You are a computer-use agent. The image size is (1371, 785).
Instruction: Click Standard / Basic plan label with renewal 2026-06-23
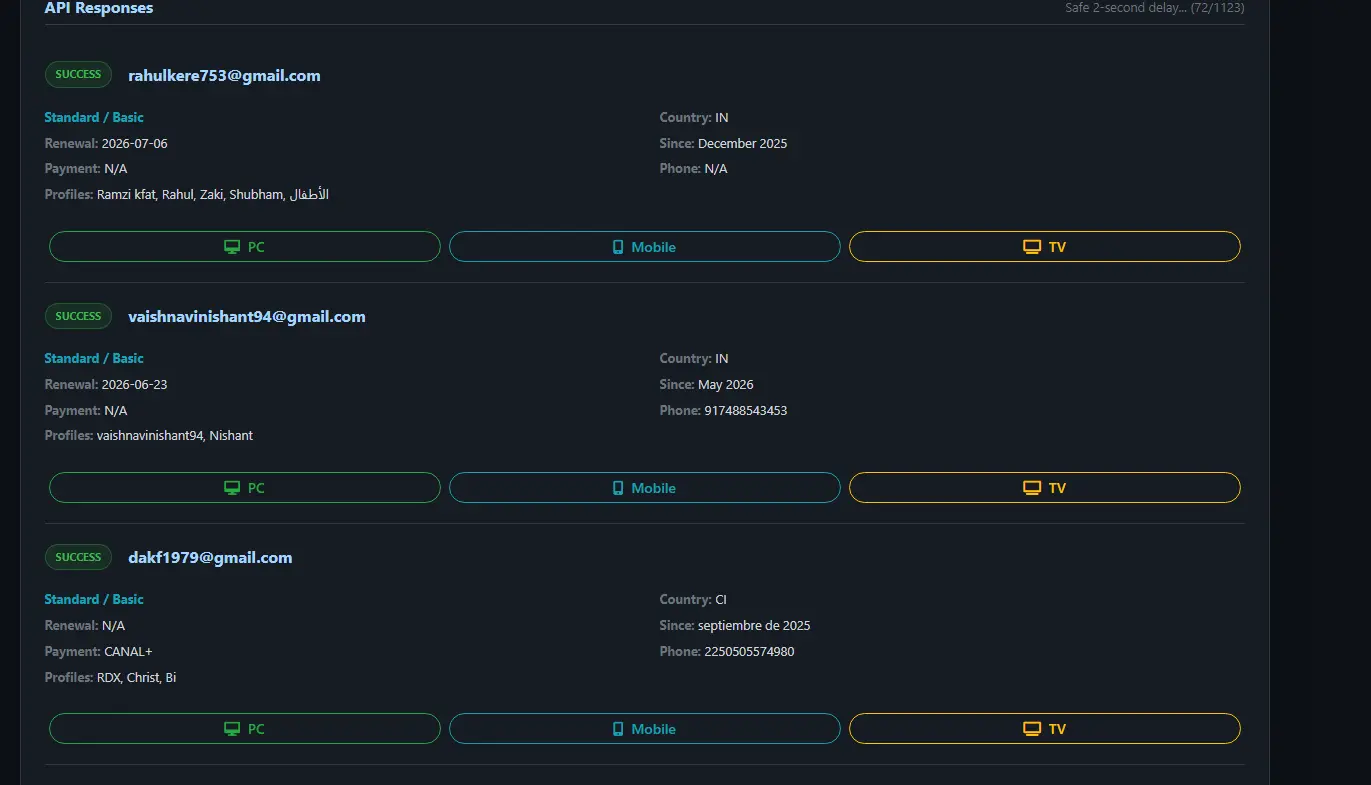tap(94, 358)
